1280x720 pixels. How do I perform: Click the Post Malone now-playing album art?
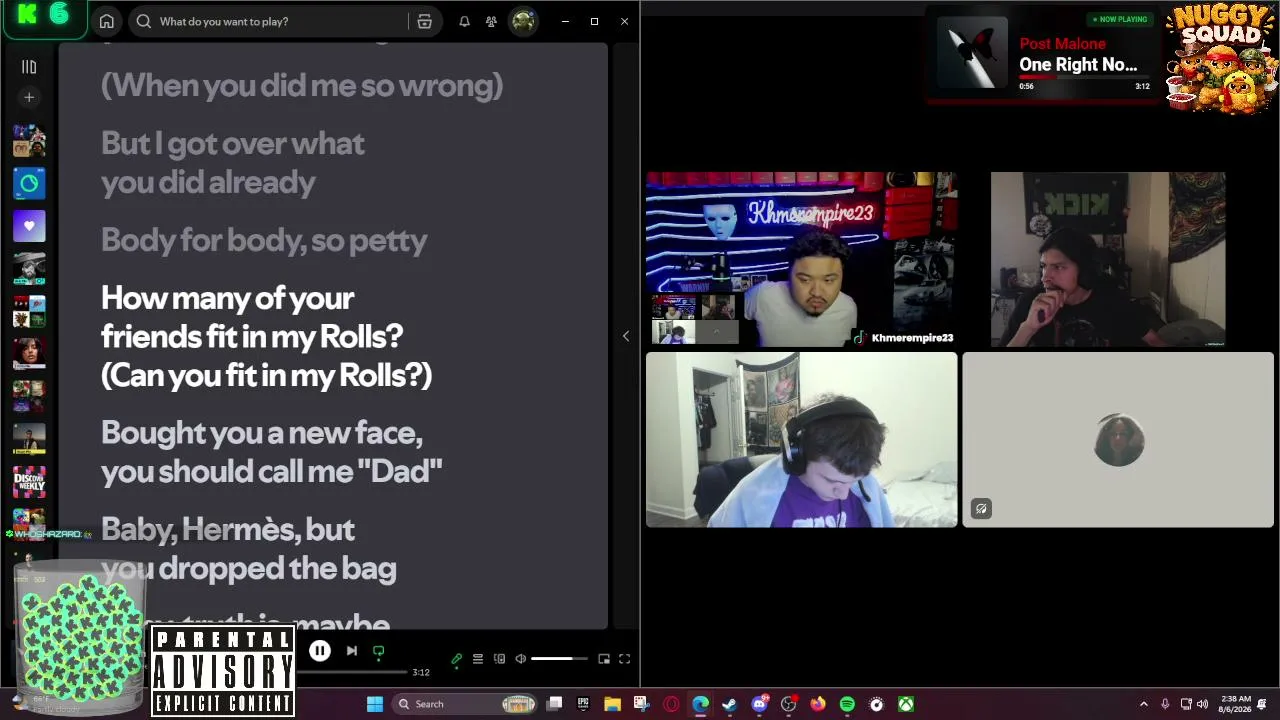tap(972, 53)
